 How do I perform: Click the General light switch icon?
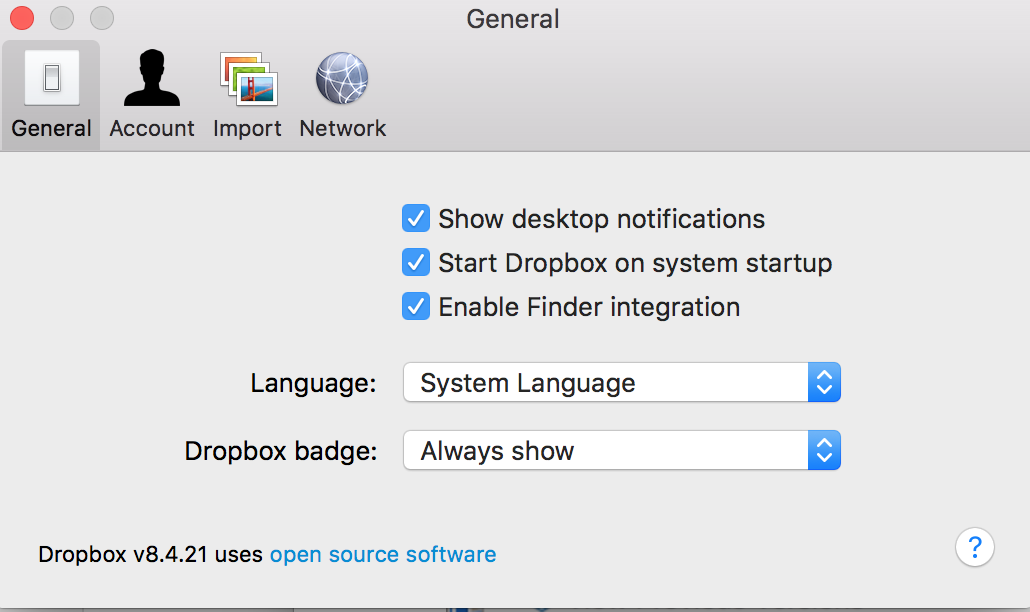[51, 78]
